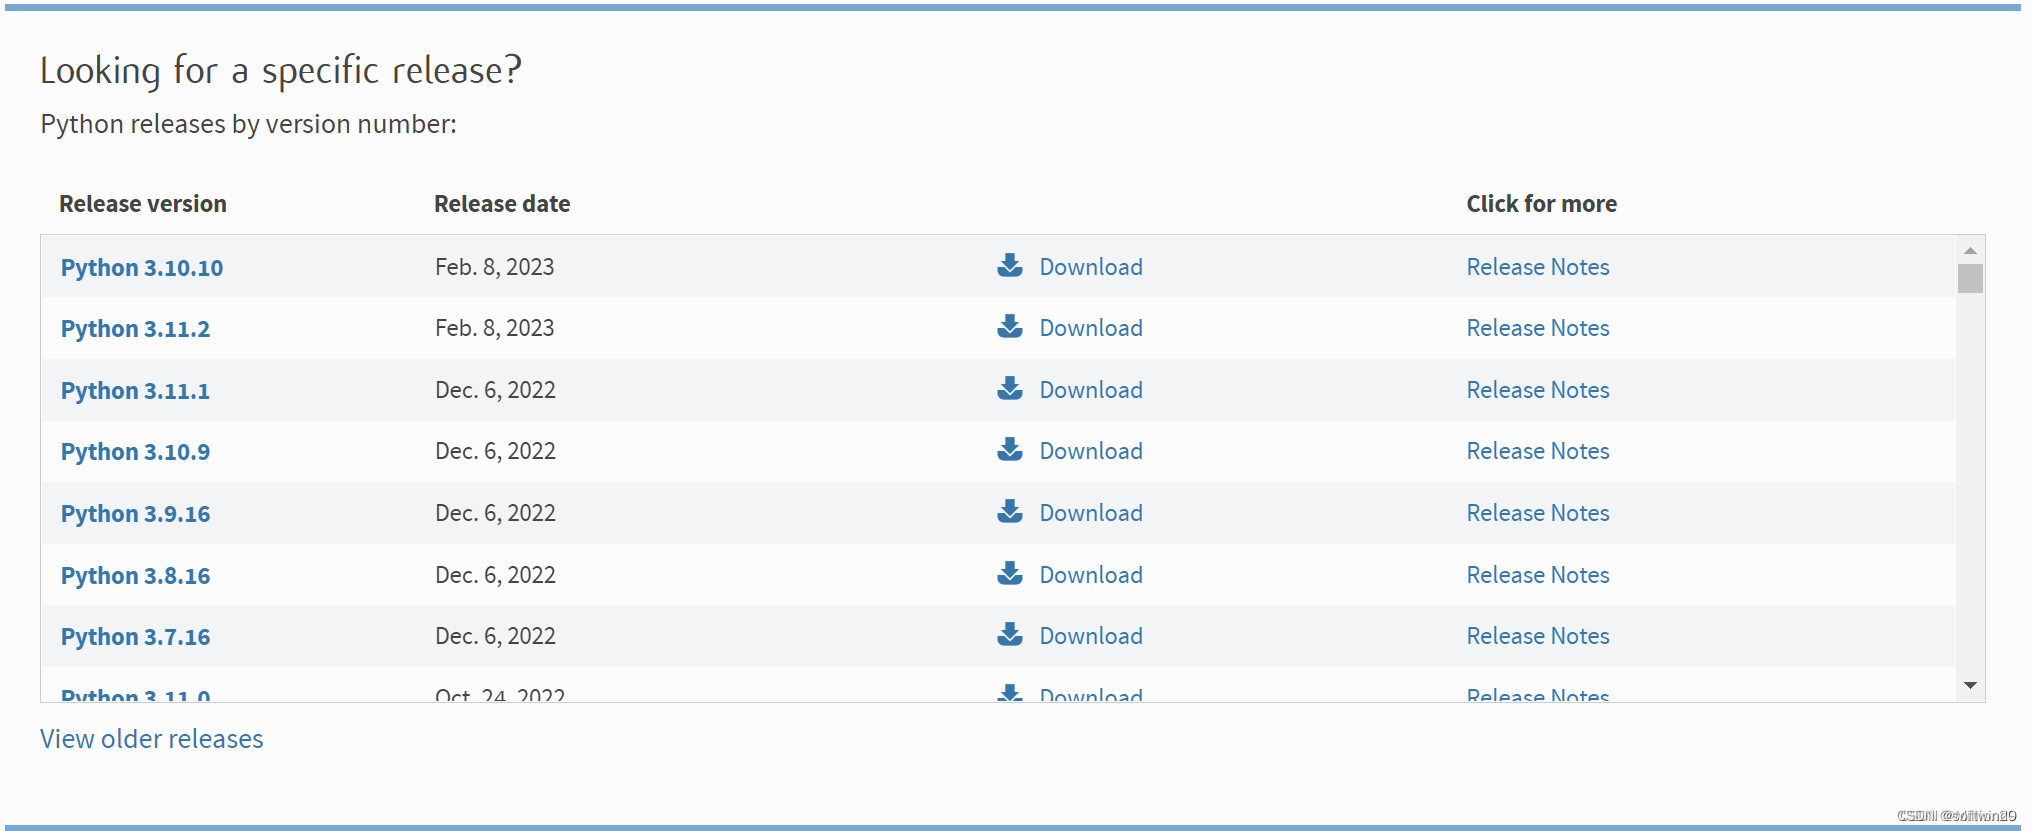Click the Python 3.10.10 date Feb. 8, 2023
This screenshot has width=2032, height=831.
point(495,267)
